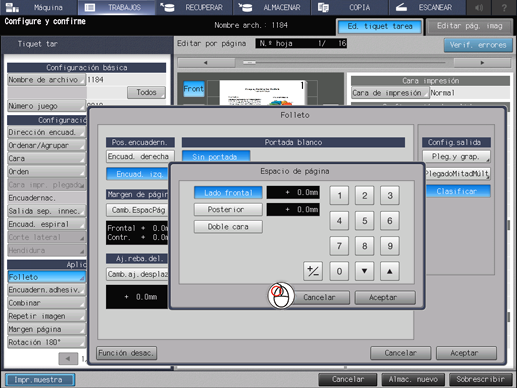Select Encuad. derecha binding position
Screen dimensions: 517x388
click(x=140, y=156)
